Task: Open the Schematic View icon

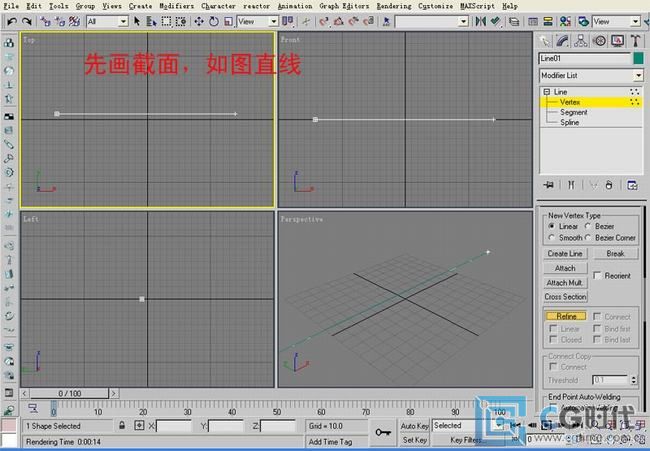Action: [548, 21]
